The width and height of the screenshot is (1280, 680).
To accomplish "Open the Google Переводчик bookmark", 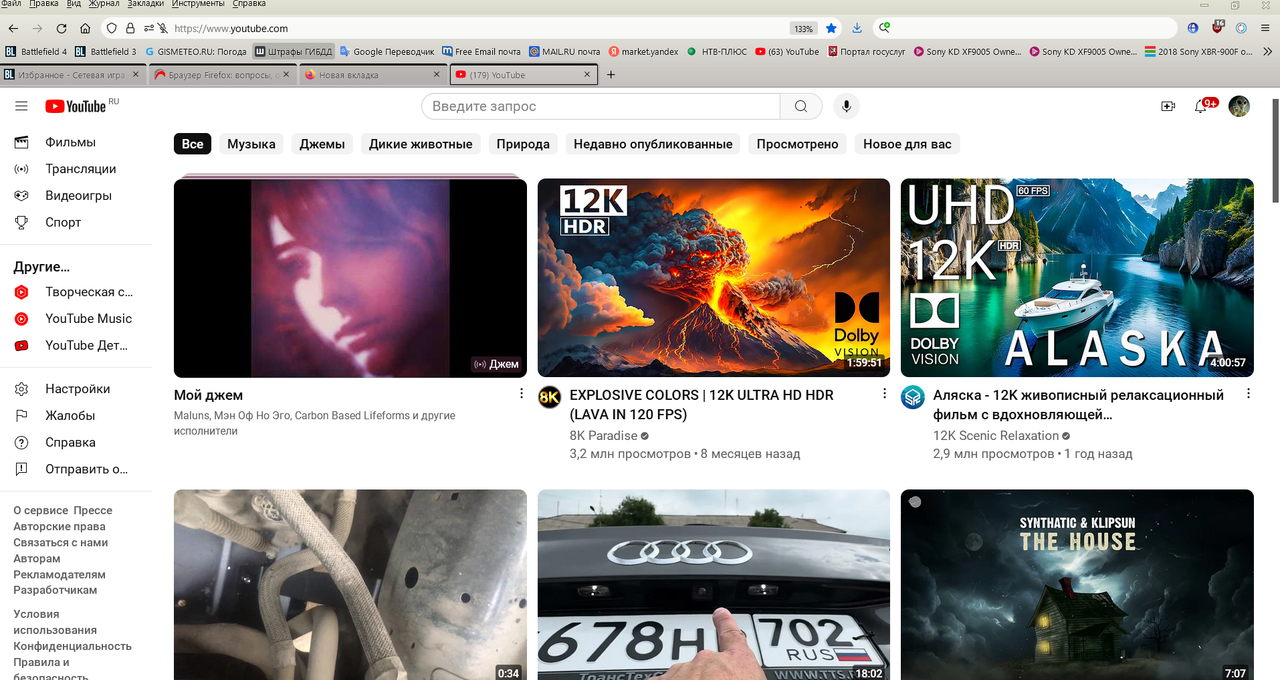I will [387, 51].
